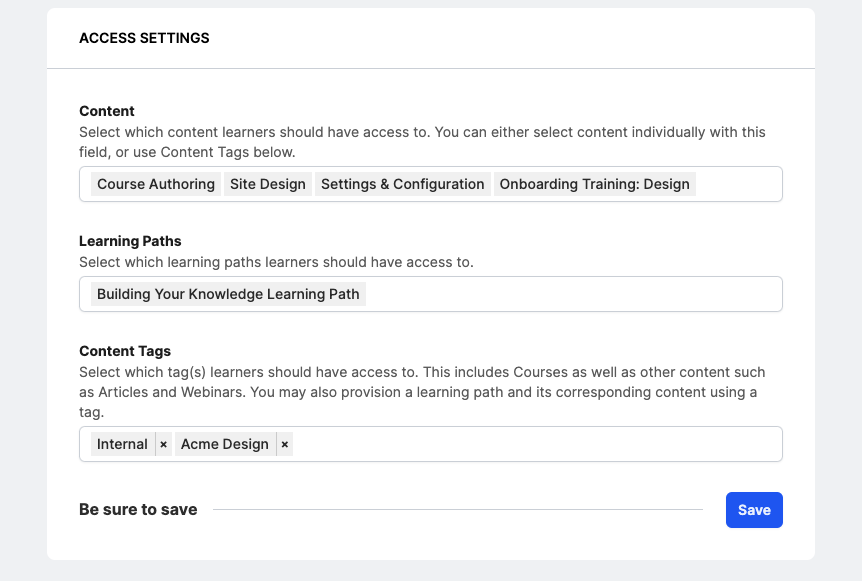Click the Internal tag label
862x581 pixels.
[123, 444]
